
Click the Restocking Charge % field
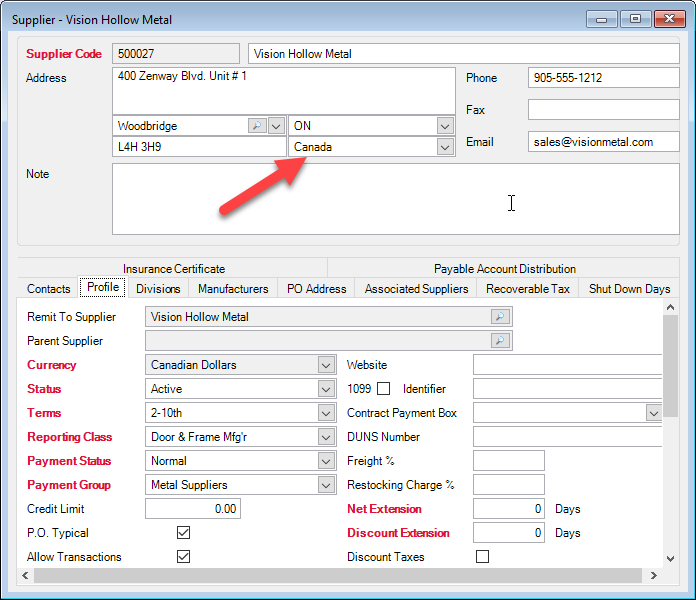click(x=509, y=485)
